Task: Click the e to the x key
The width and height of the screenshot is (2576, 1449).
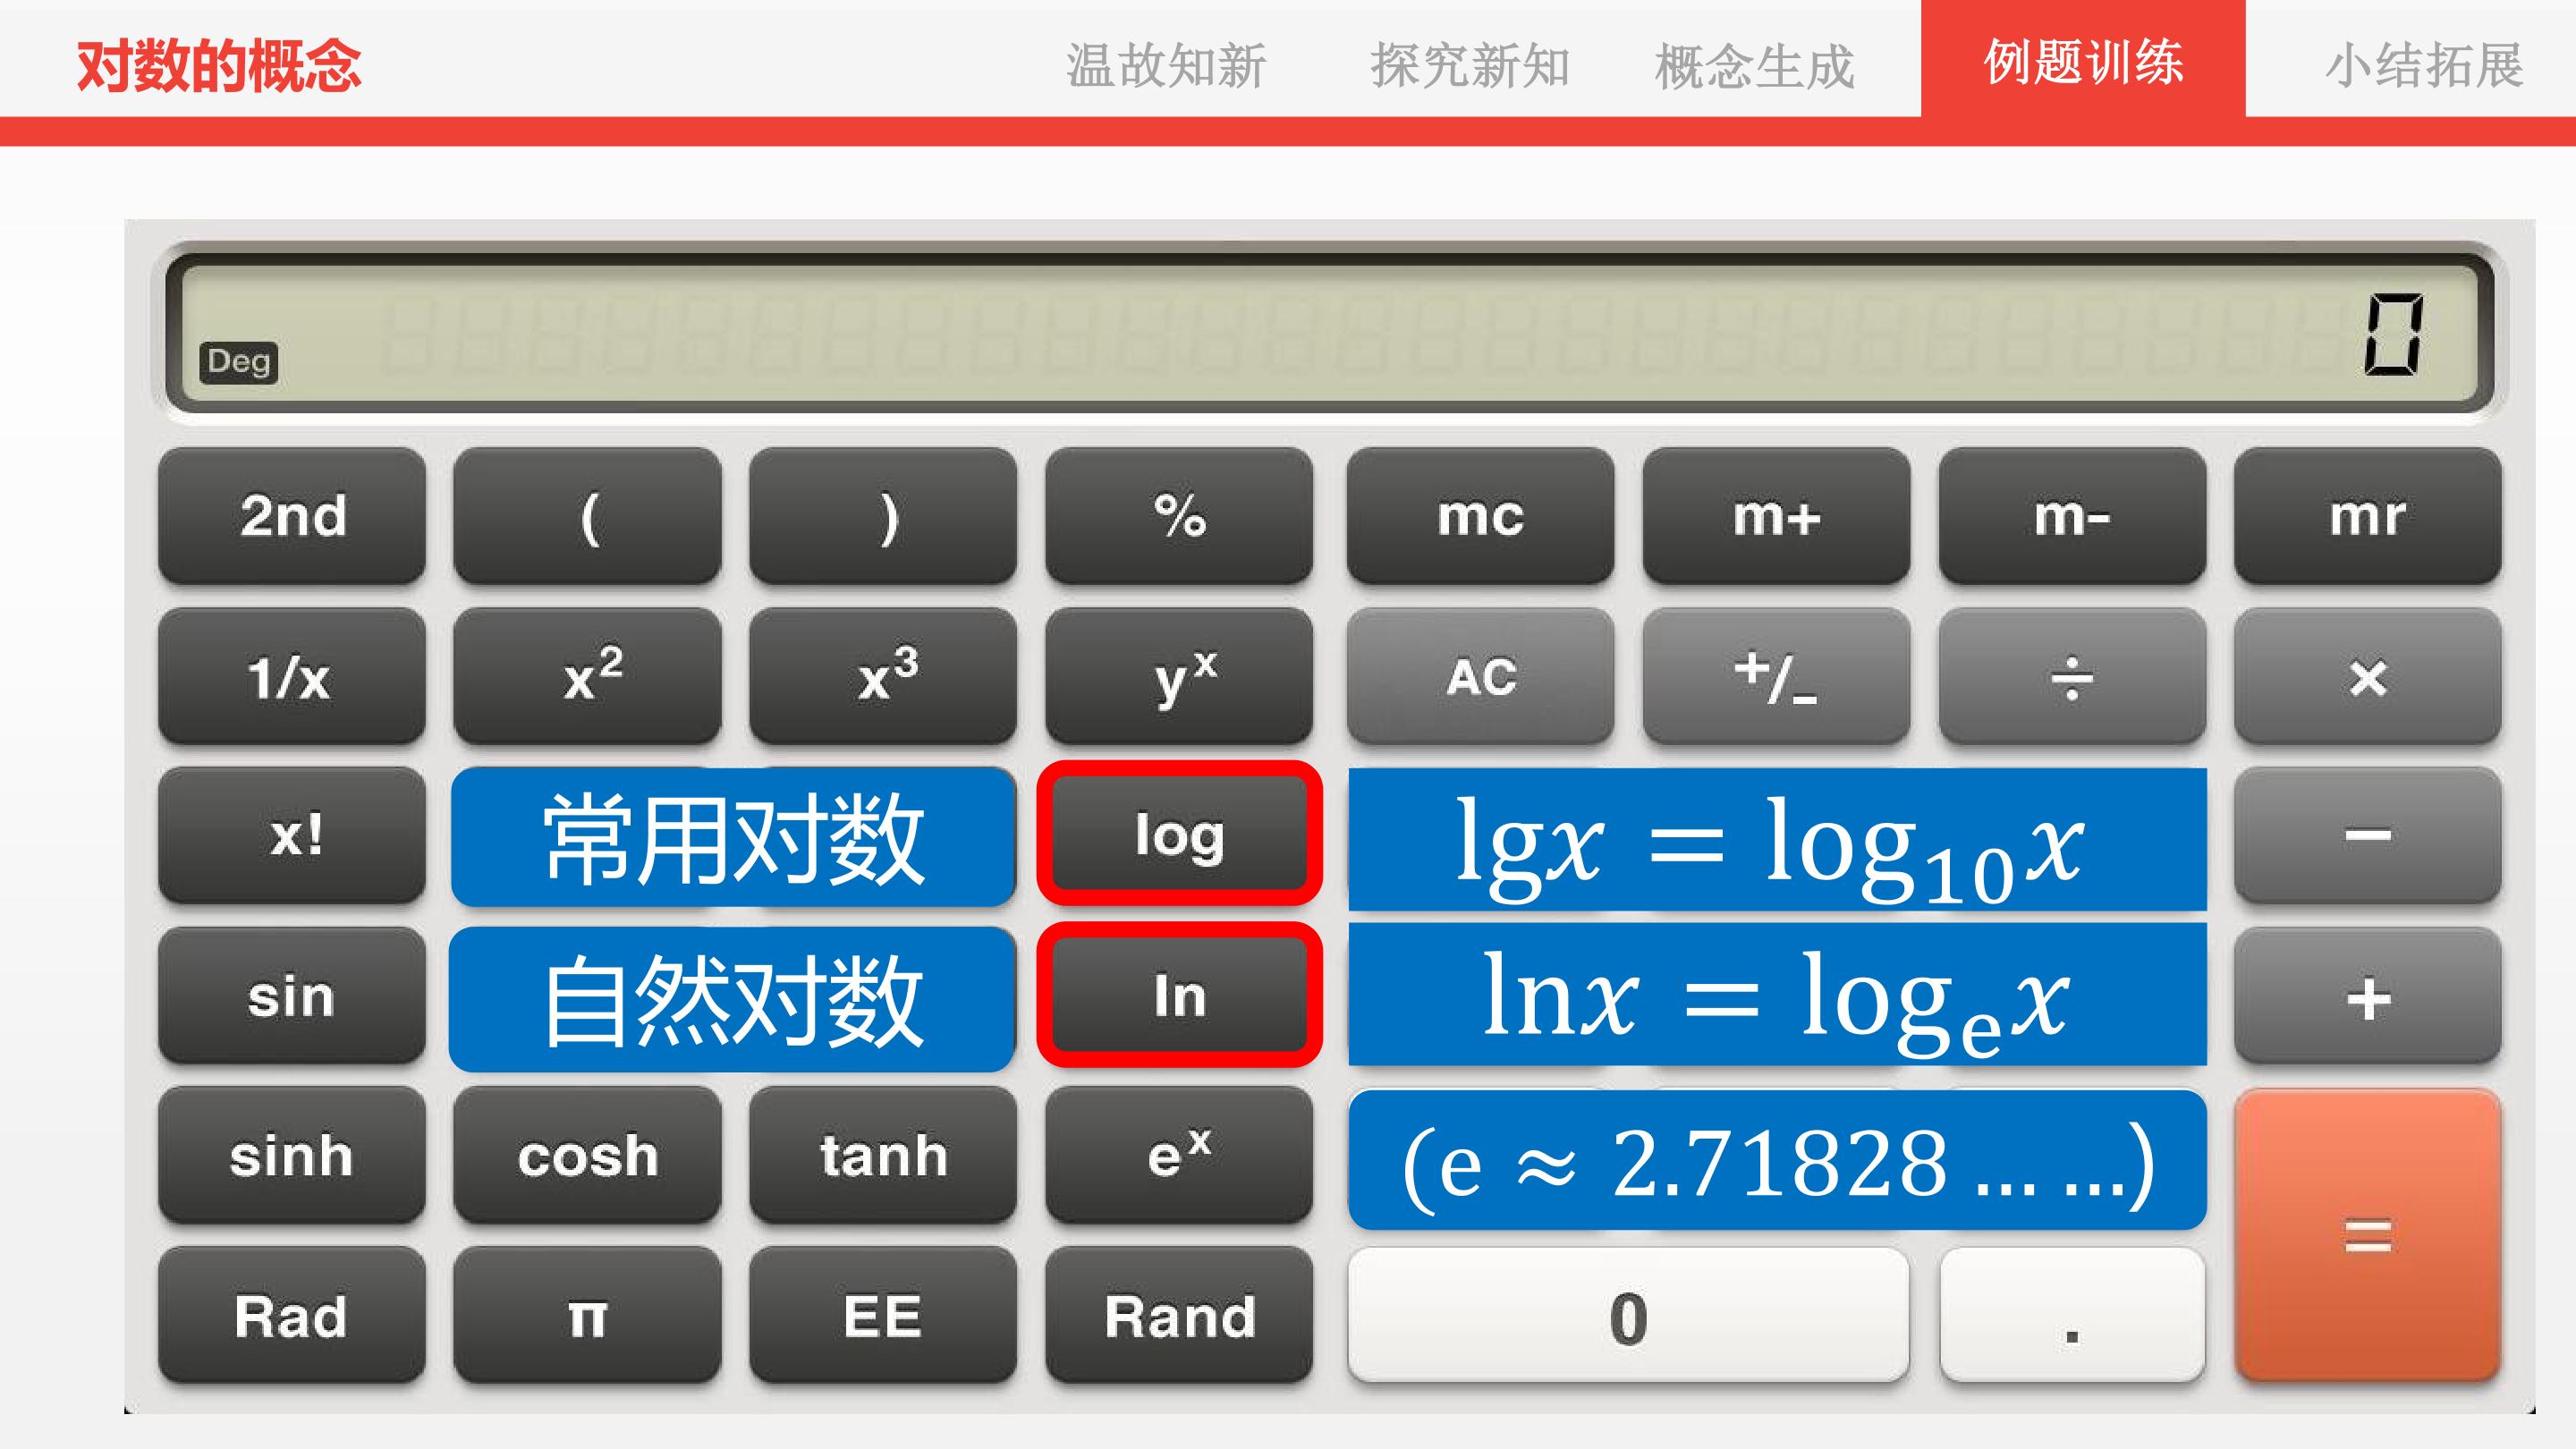Action: (x=1180, y=1156)
